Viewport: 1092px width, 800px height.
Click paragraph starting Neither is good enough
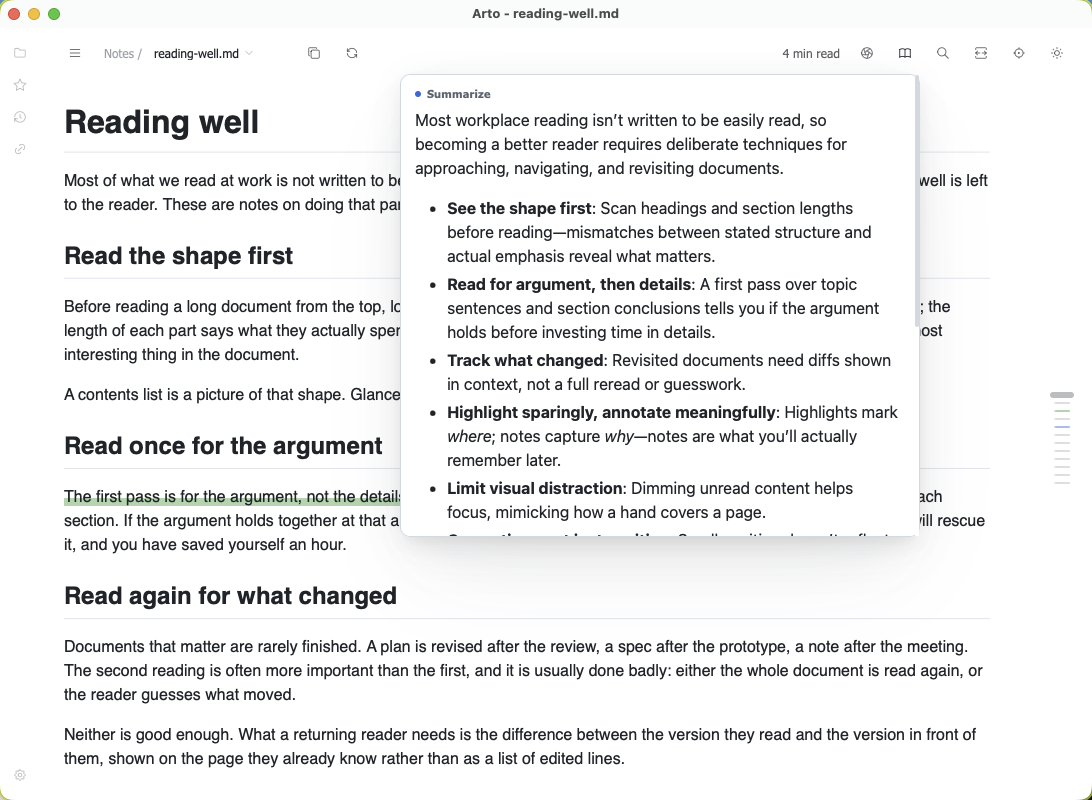[x=520, y=746]
